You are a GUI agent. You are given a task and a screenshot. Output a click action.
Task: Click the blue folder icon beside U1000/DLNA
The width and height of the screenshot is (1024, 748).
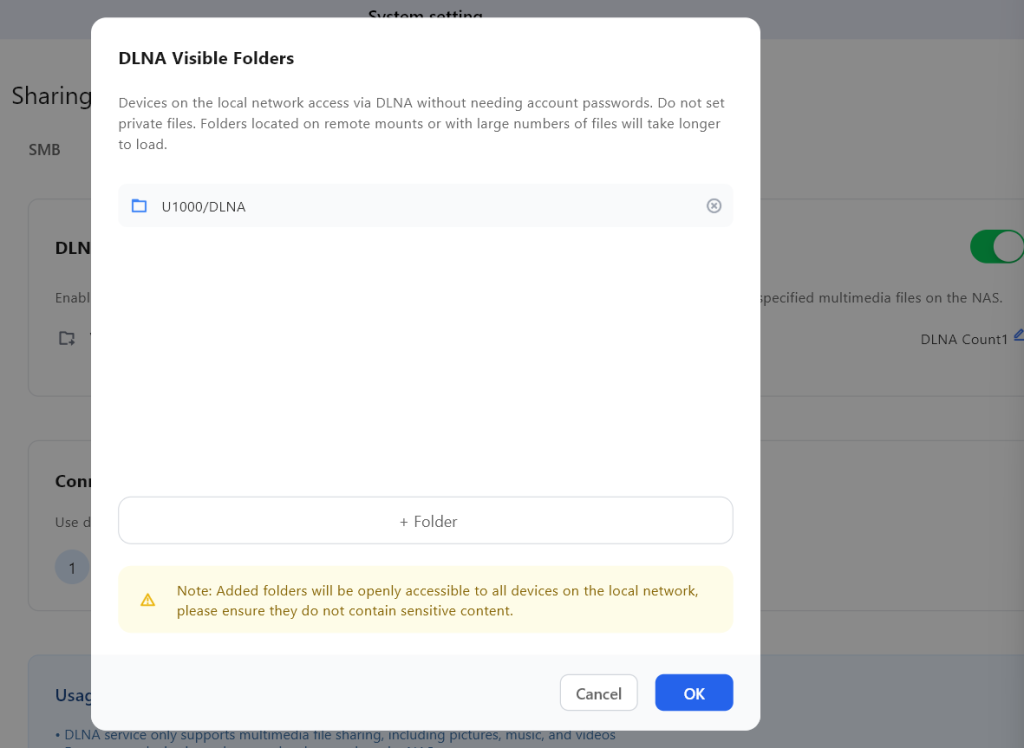pos(139,206)
